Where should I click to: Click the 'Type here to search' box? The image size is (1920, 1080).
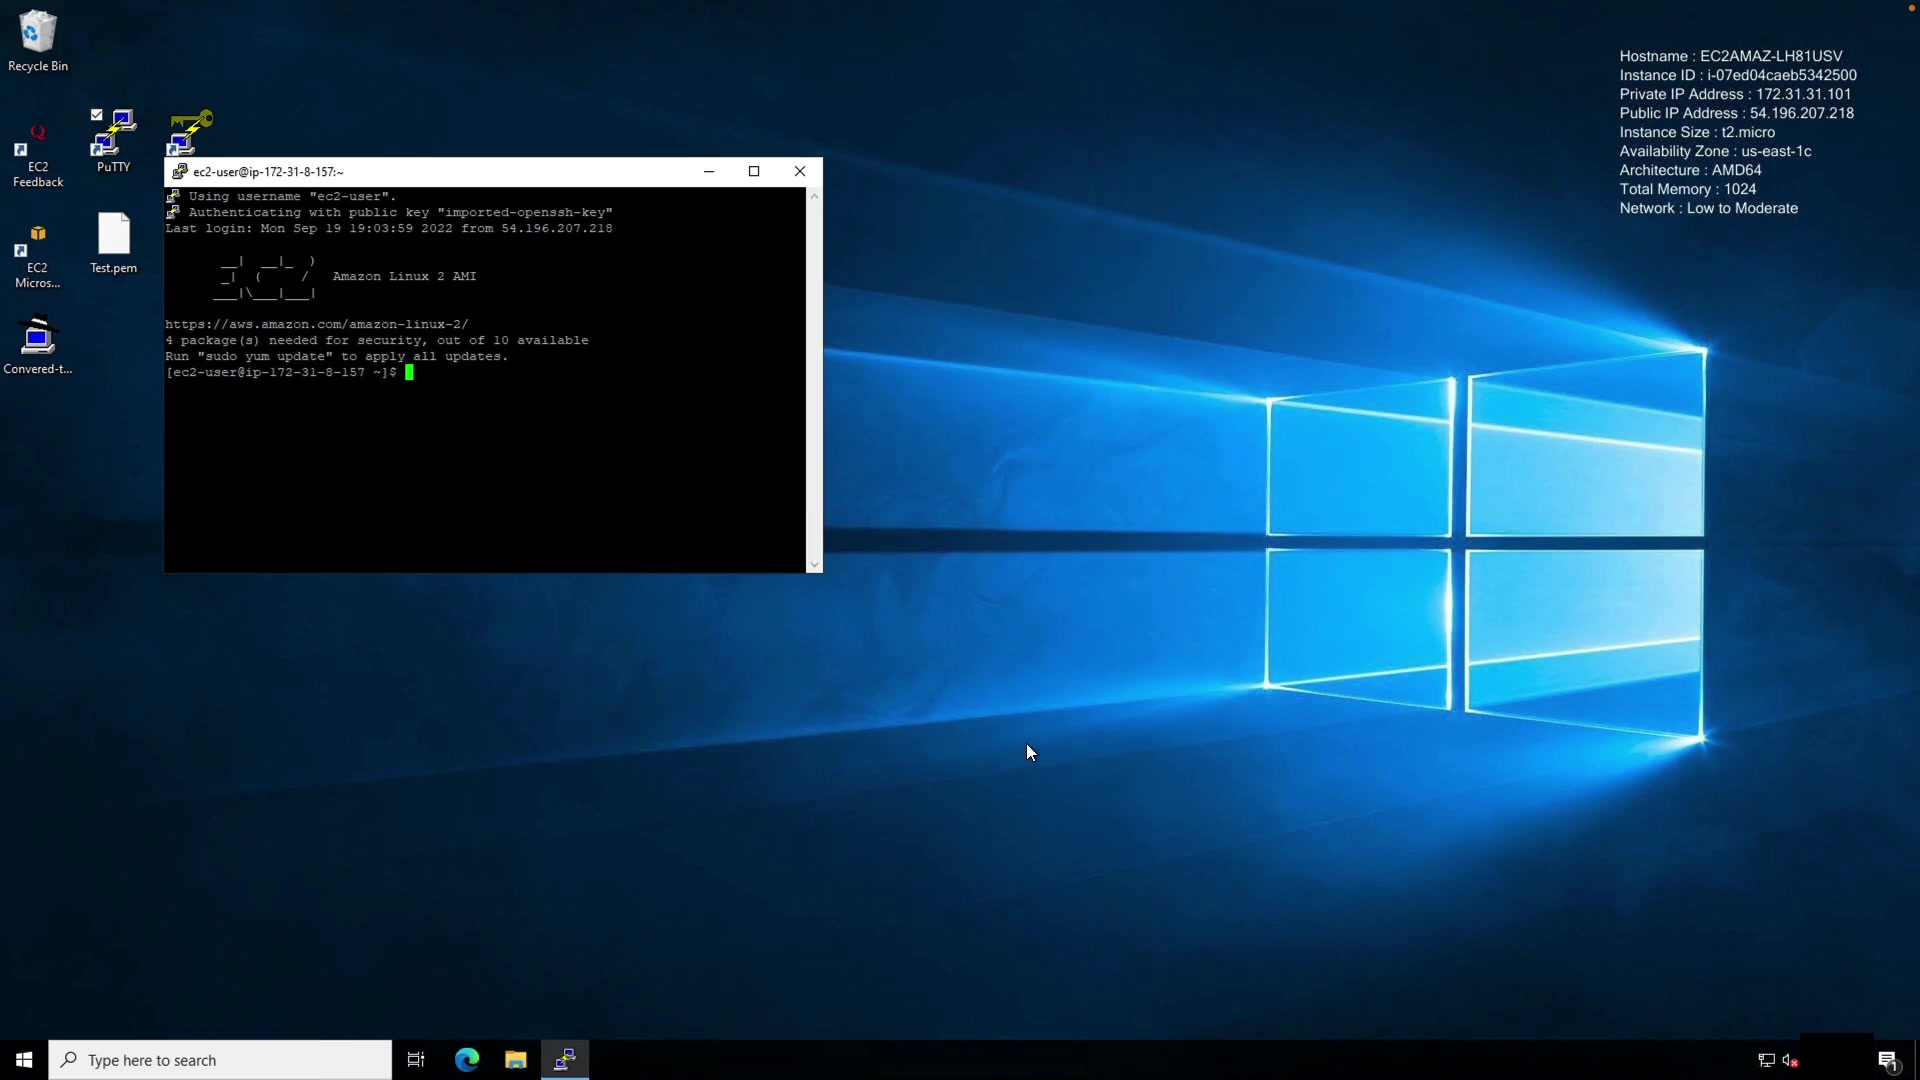point(220,1060)
